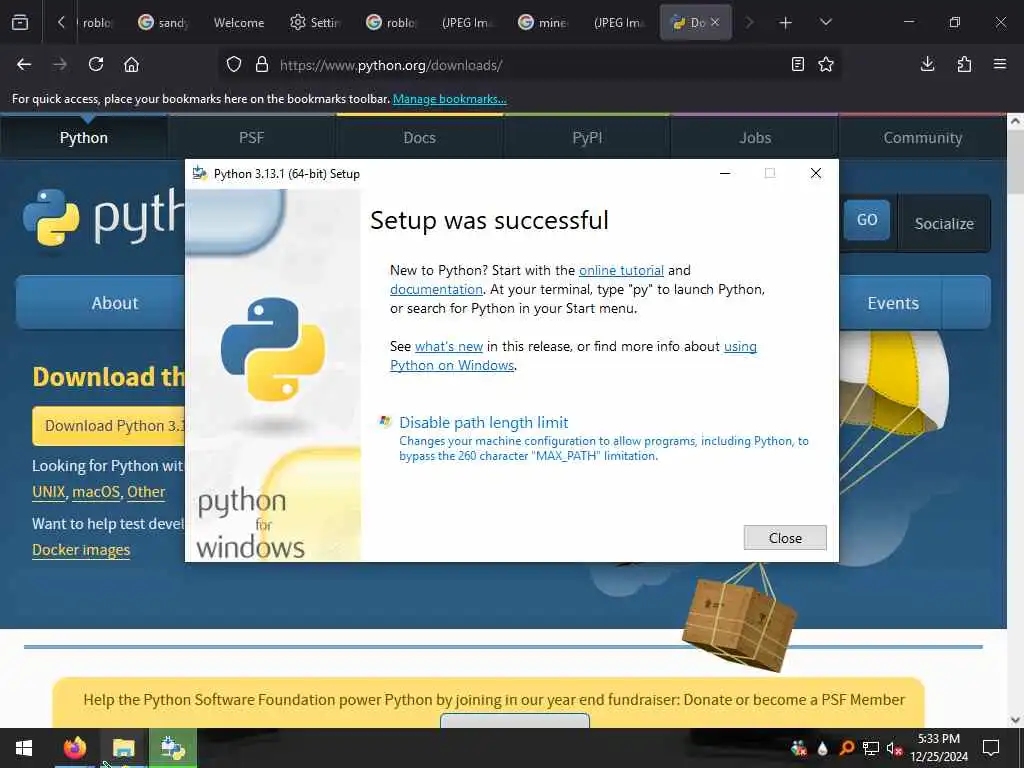Click the GO search button

point(867,220)
